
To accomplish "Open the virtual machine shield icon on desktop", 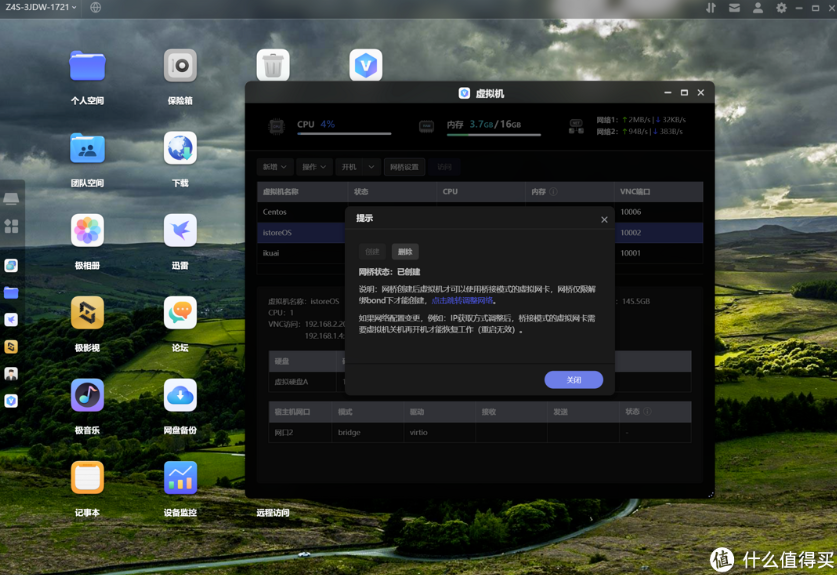I will click(366, 66).
